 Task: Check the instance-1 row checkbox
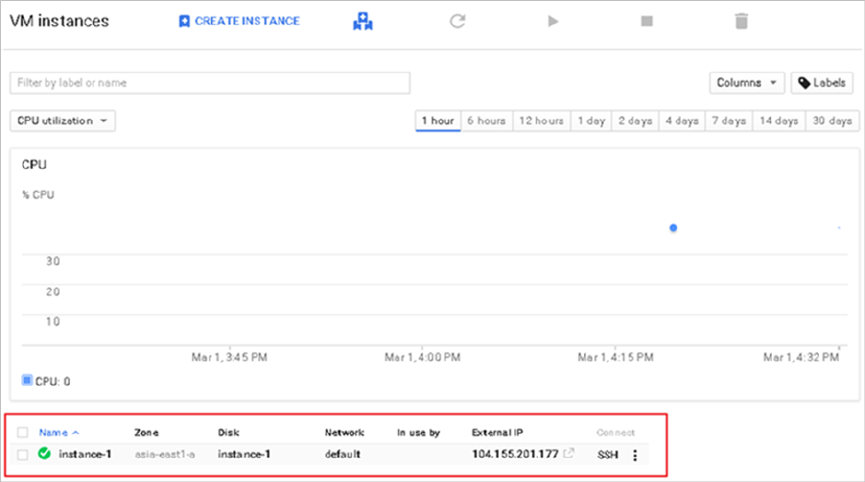23,455
